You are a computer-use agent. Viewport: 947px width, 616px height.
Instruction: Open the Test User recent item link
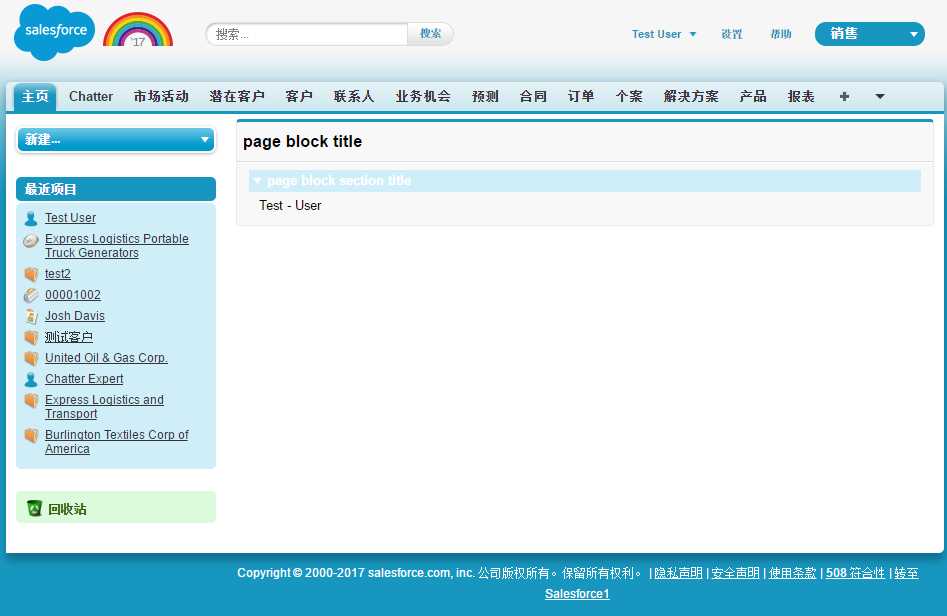pyautogui.click(x=70, y=218)
